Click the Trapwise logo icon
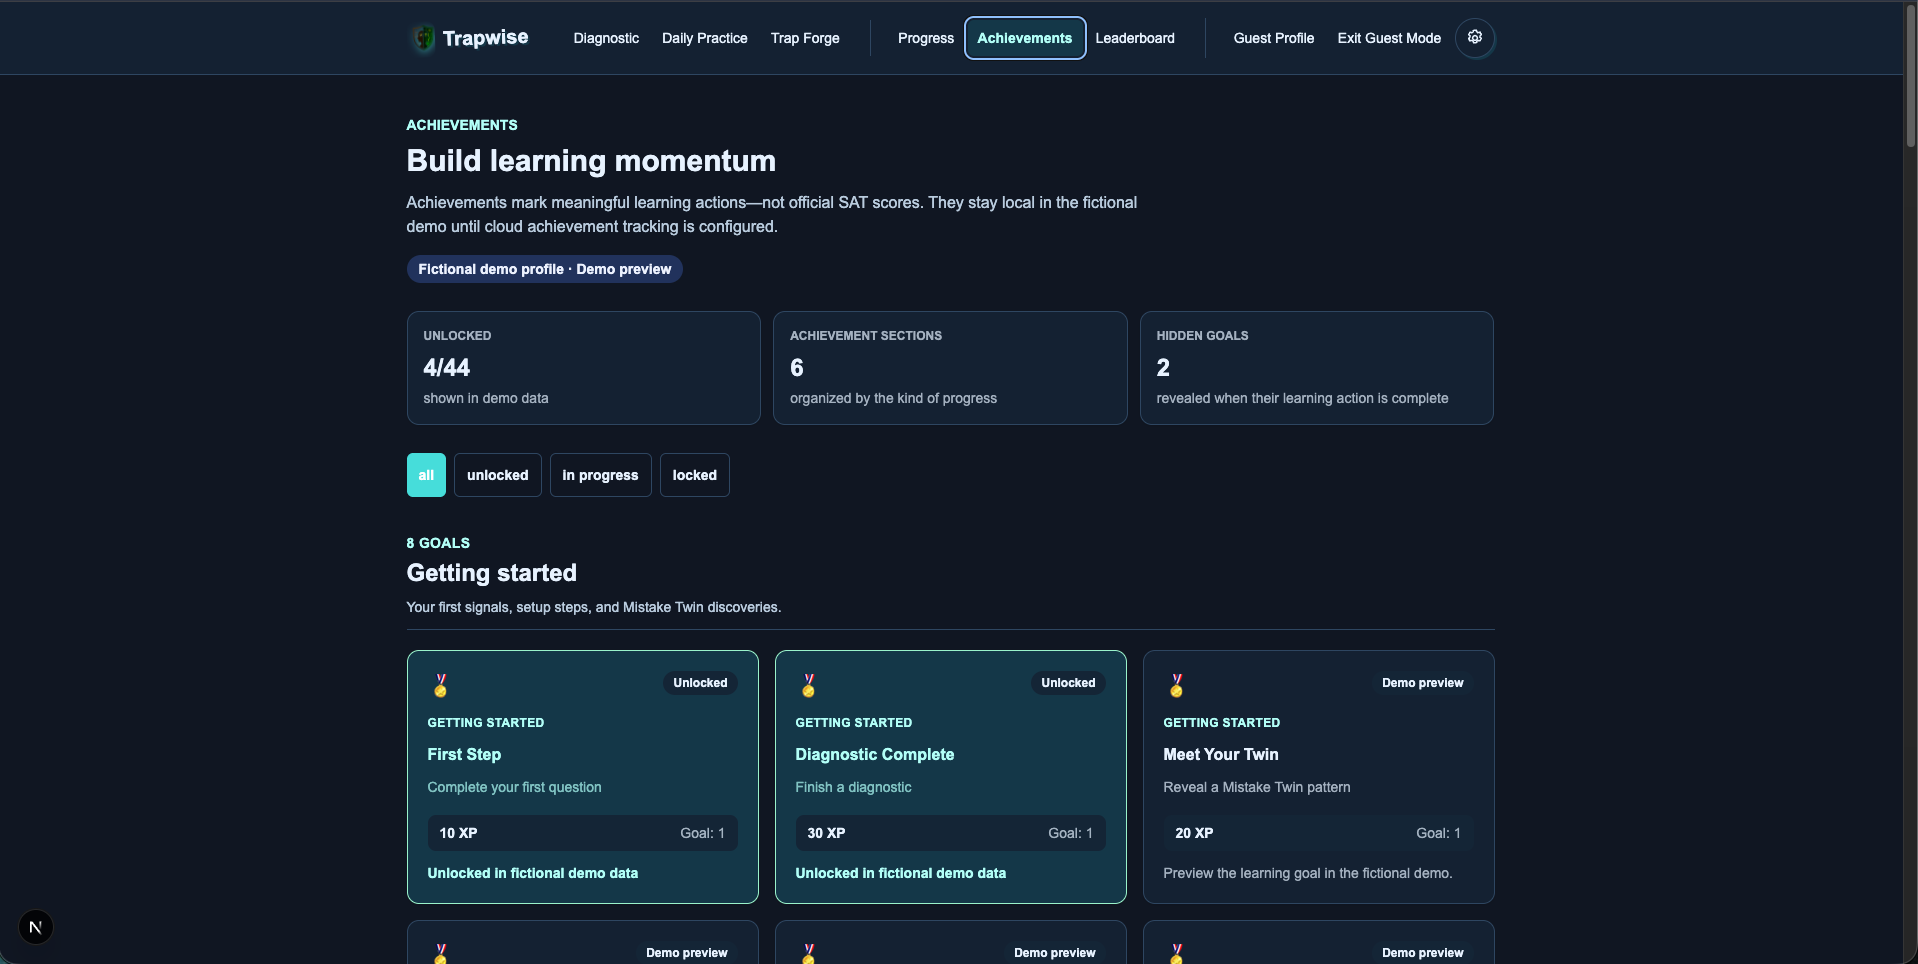1918x964 pixels. pos(424,38)
